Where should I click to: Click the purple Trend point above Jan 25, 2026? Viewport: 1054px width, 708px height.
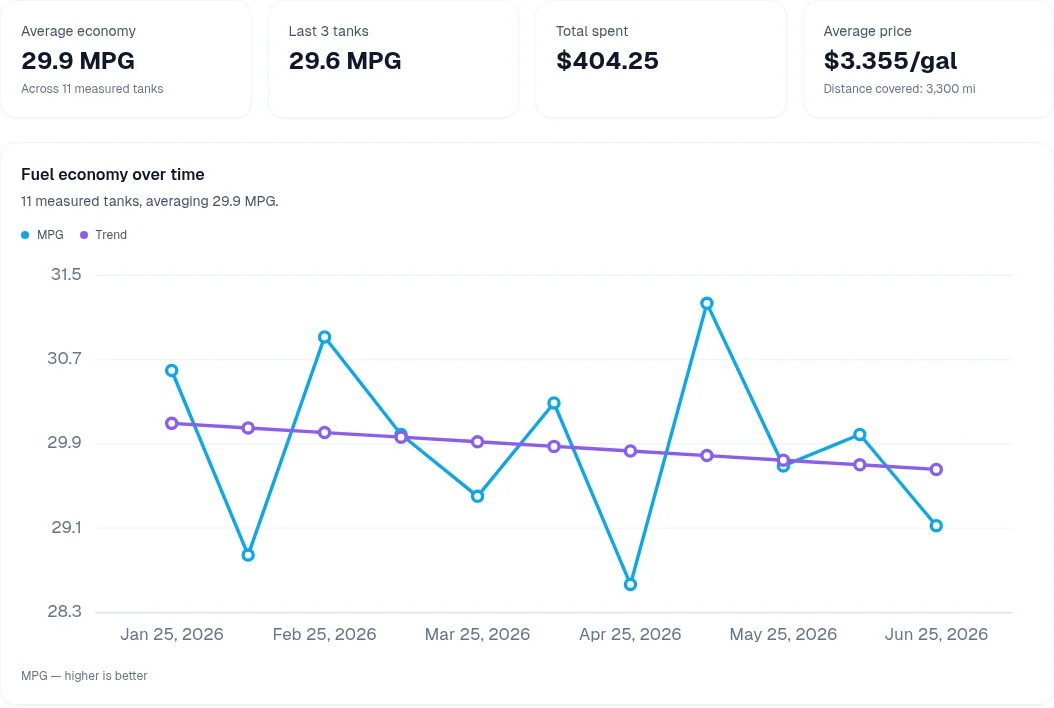tap(171, 424)
